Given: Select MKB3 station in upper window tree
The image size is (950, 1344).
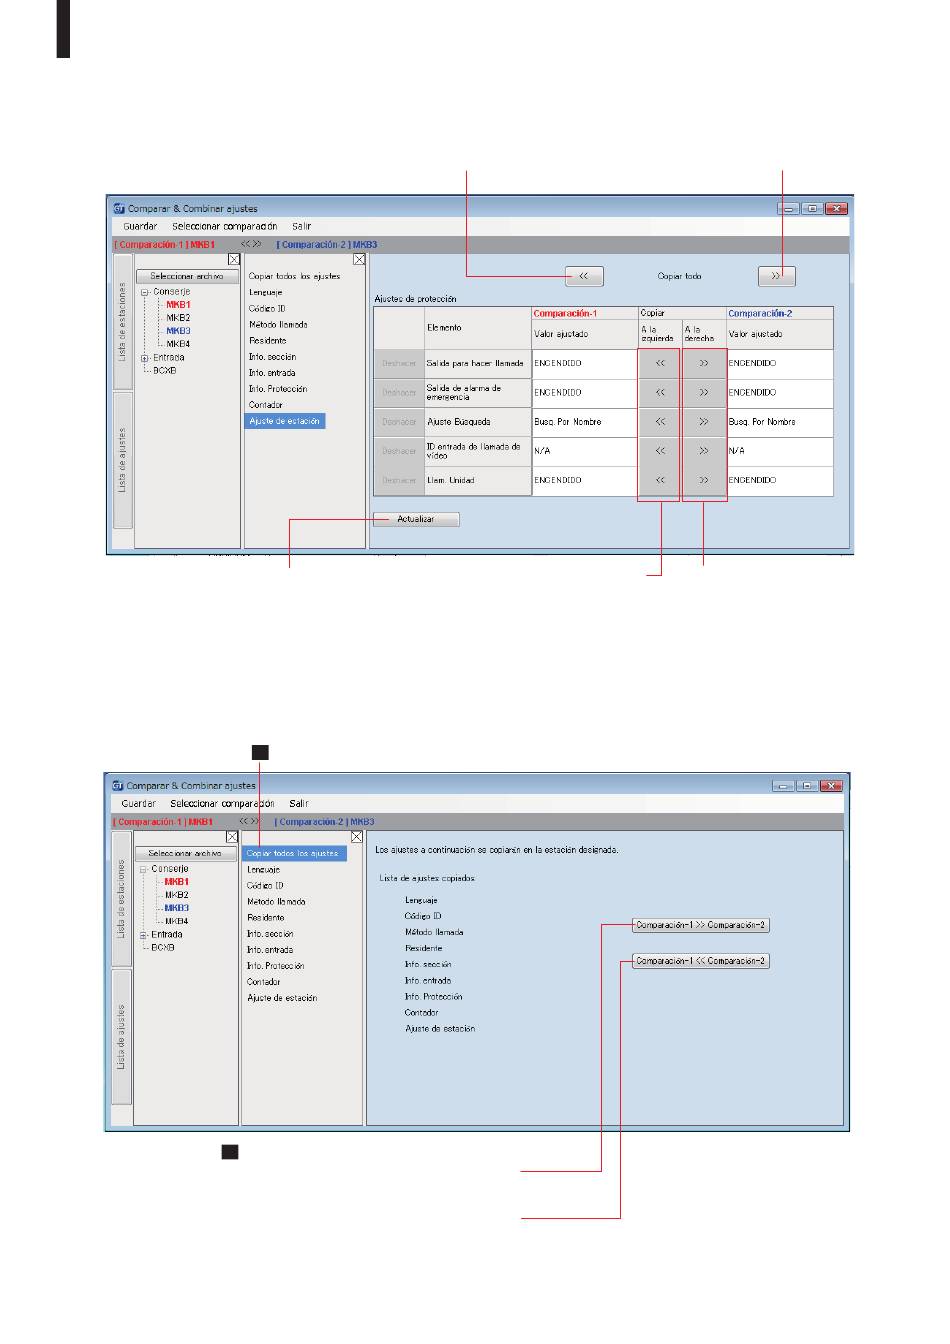Looking at the screenshot, I should (178, 331).
